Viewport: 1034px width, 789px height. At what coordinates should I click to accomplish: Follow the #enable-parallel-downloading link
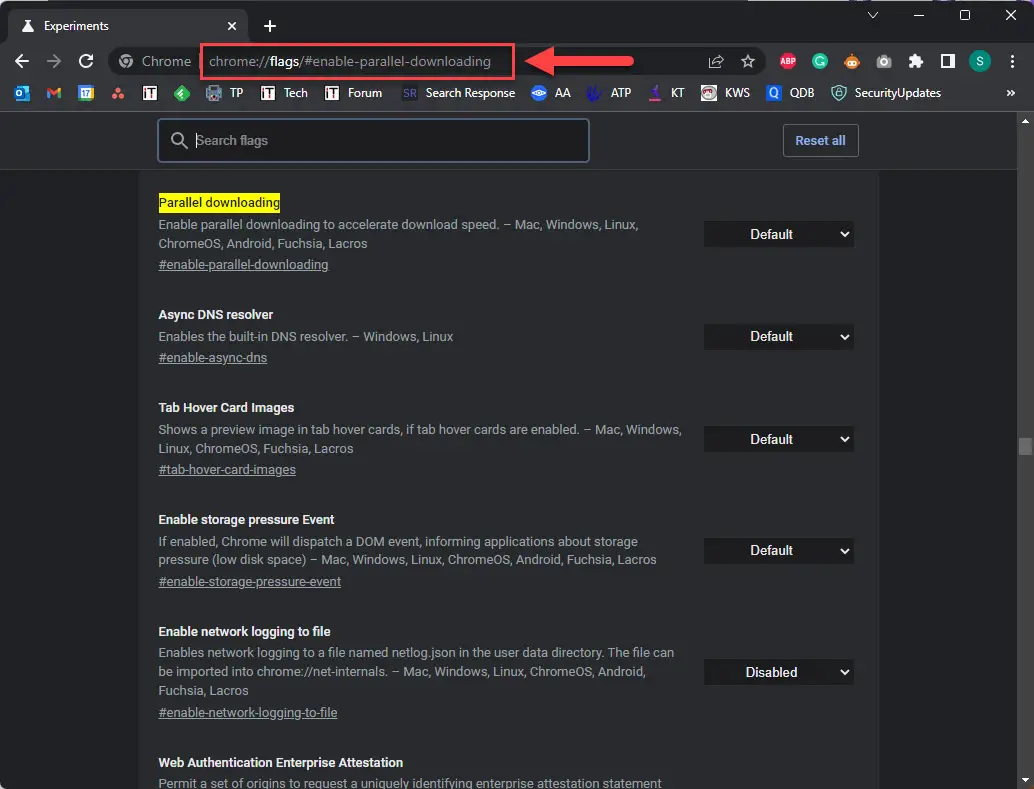[243, 264]
